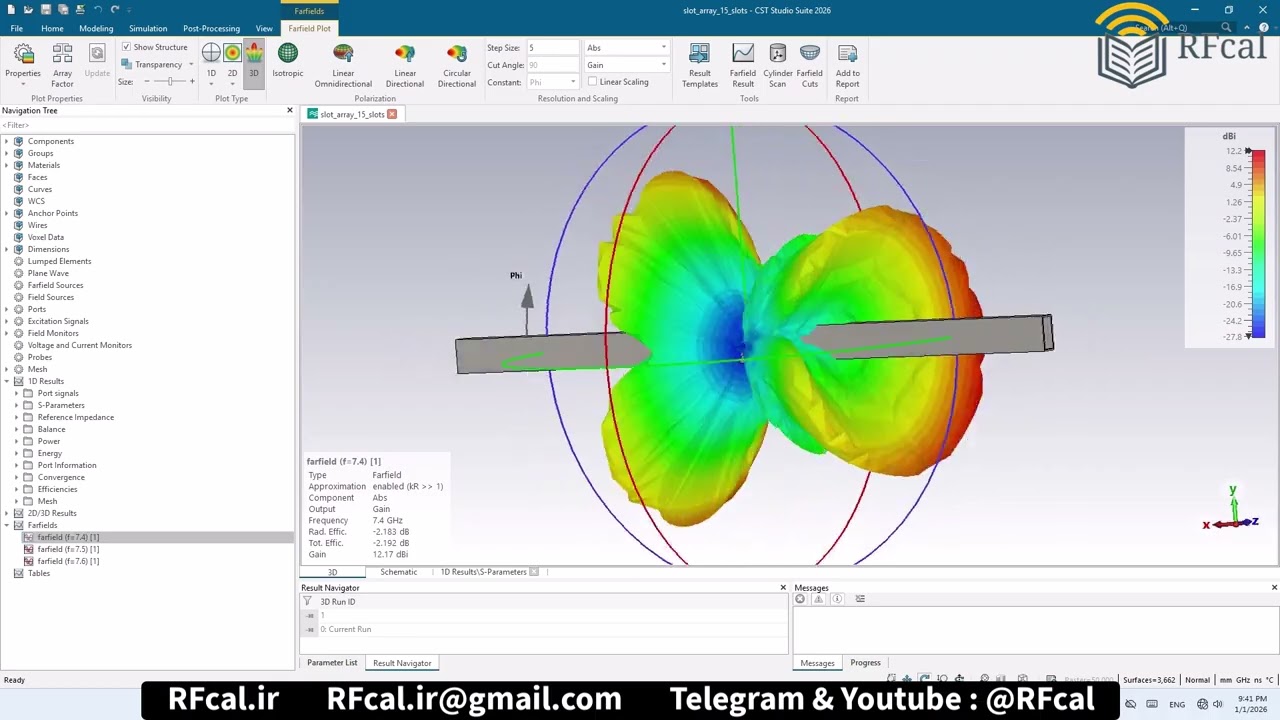Open the 1D Results\S-Parameters tab
The width and height of the screenshot is (1280, 720).
click(x=483, y=572)
